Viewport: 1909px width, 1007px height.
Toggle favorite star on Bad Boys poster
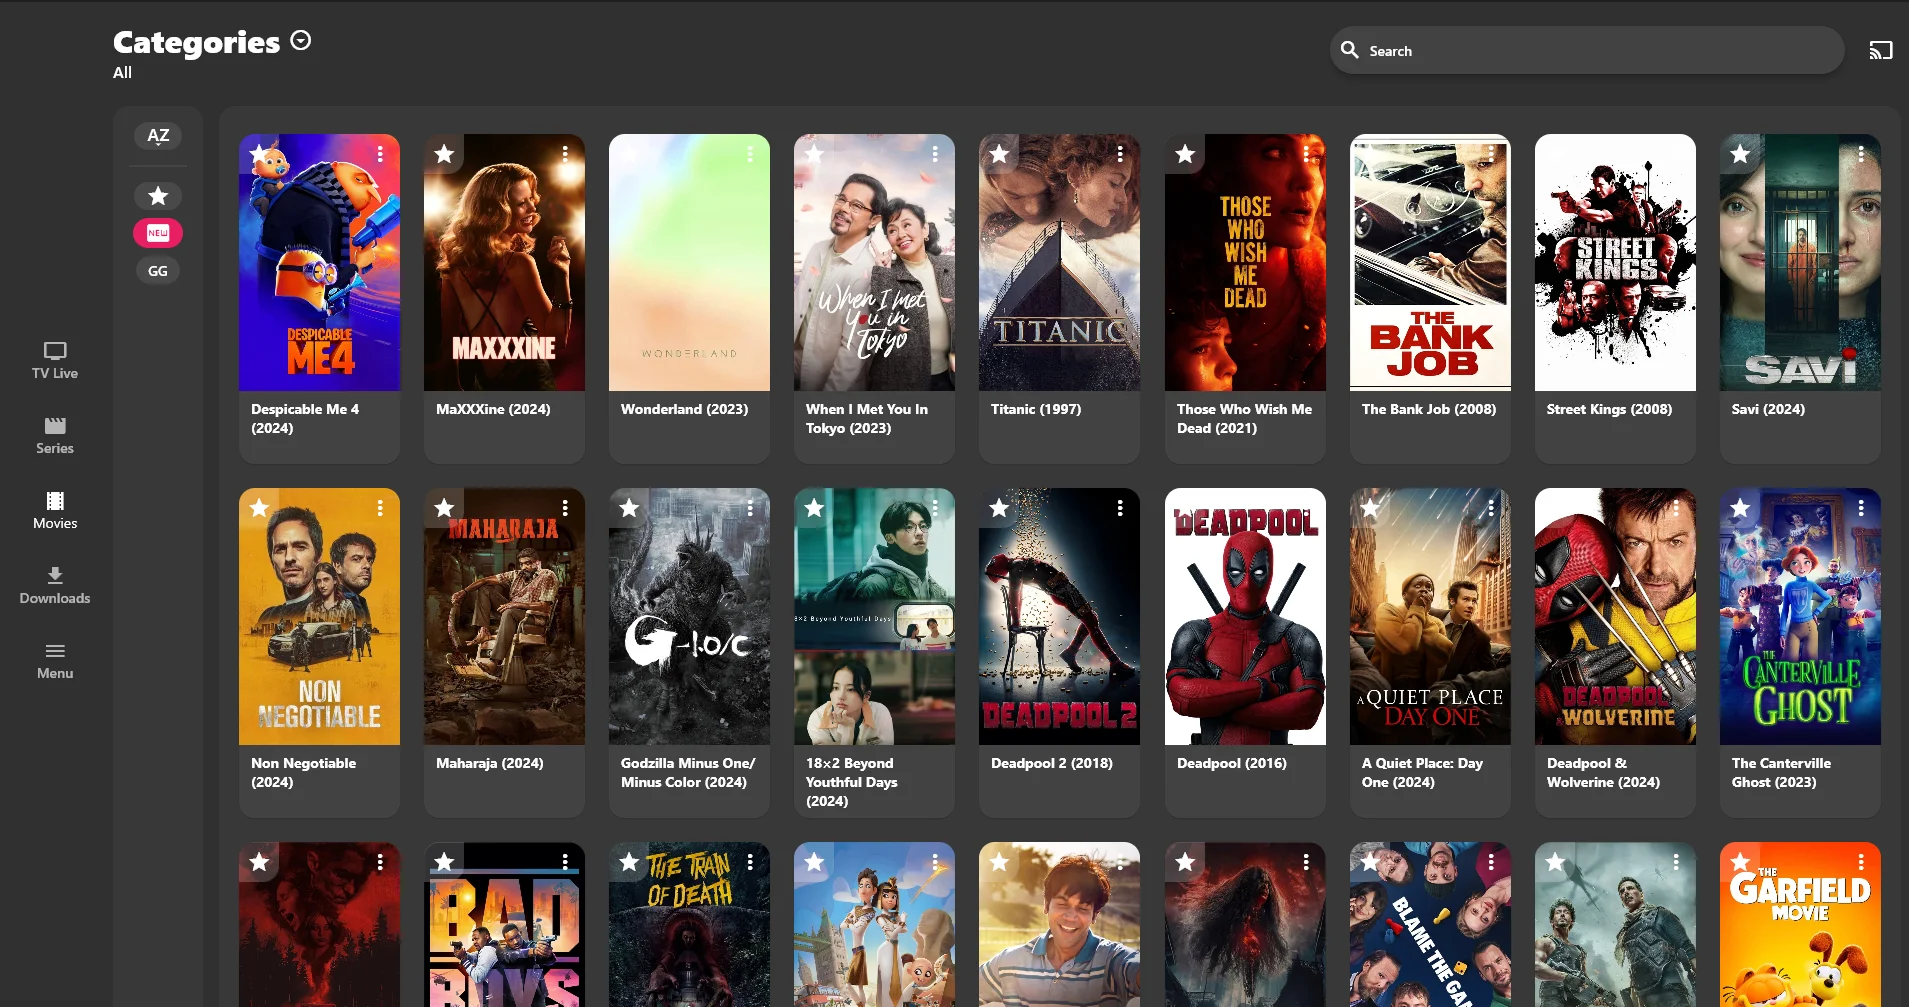(444, 862)
